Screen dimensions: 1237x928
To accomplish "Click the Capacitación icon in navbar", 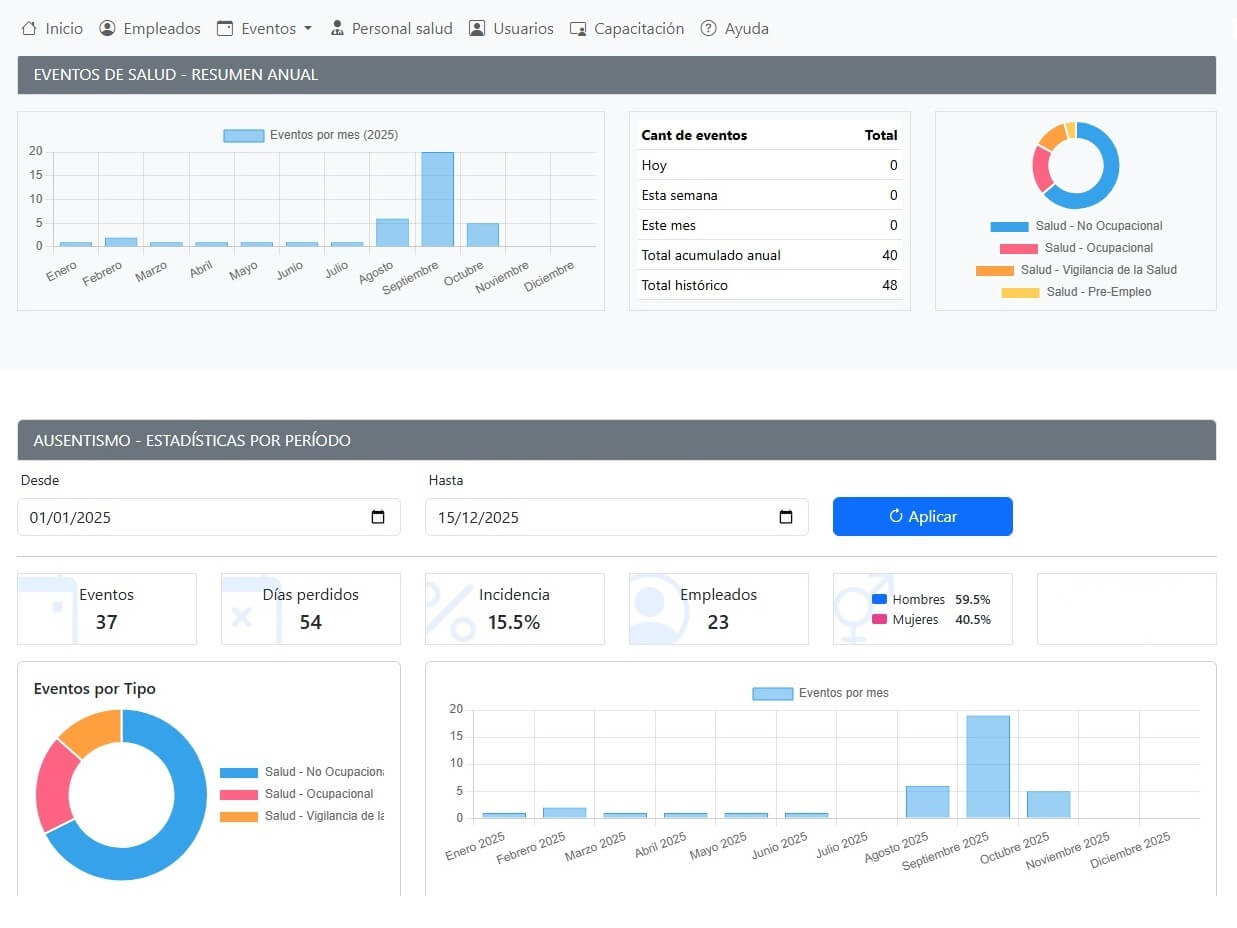I will coord(578,29).
